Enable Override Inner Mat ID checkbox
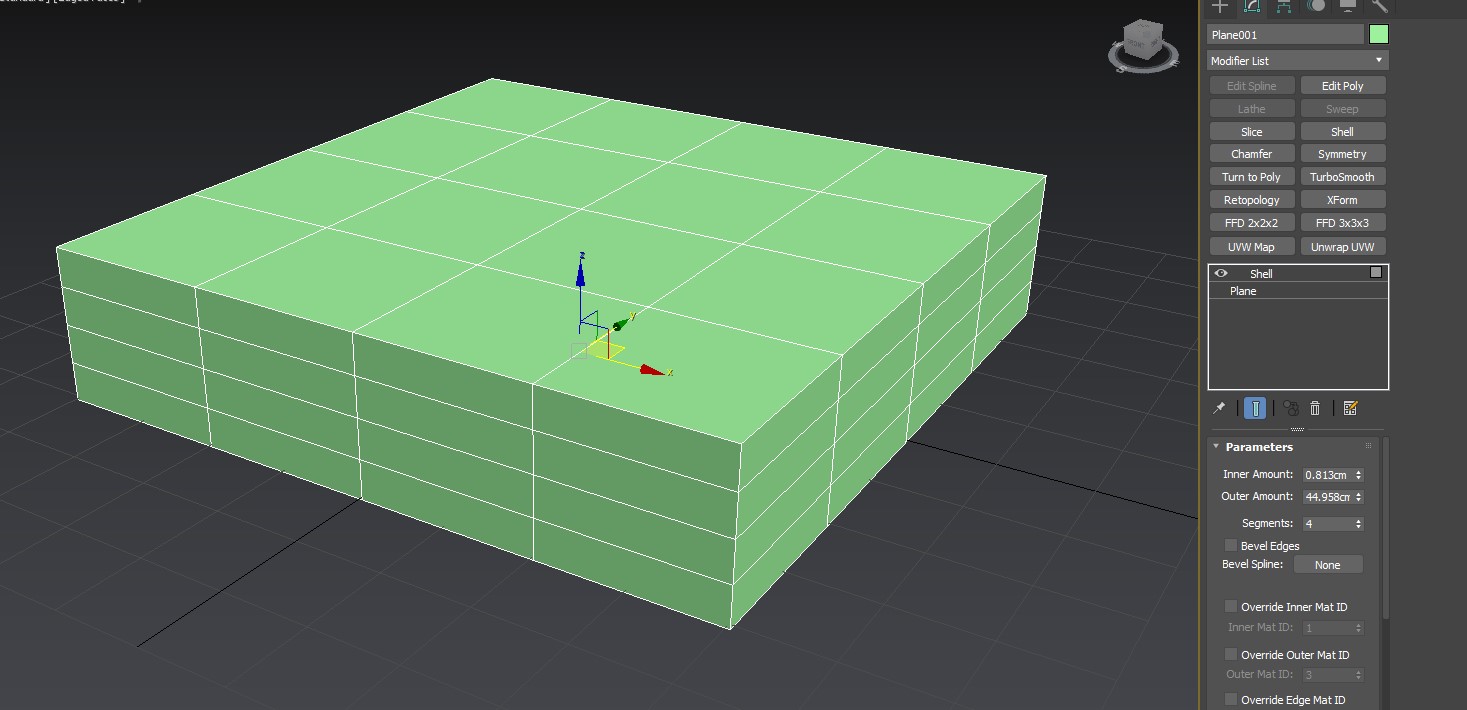The height and width of the screenshot is (710, 1467). pos(1231,607)
